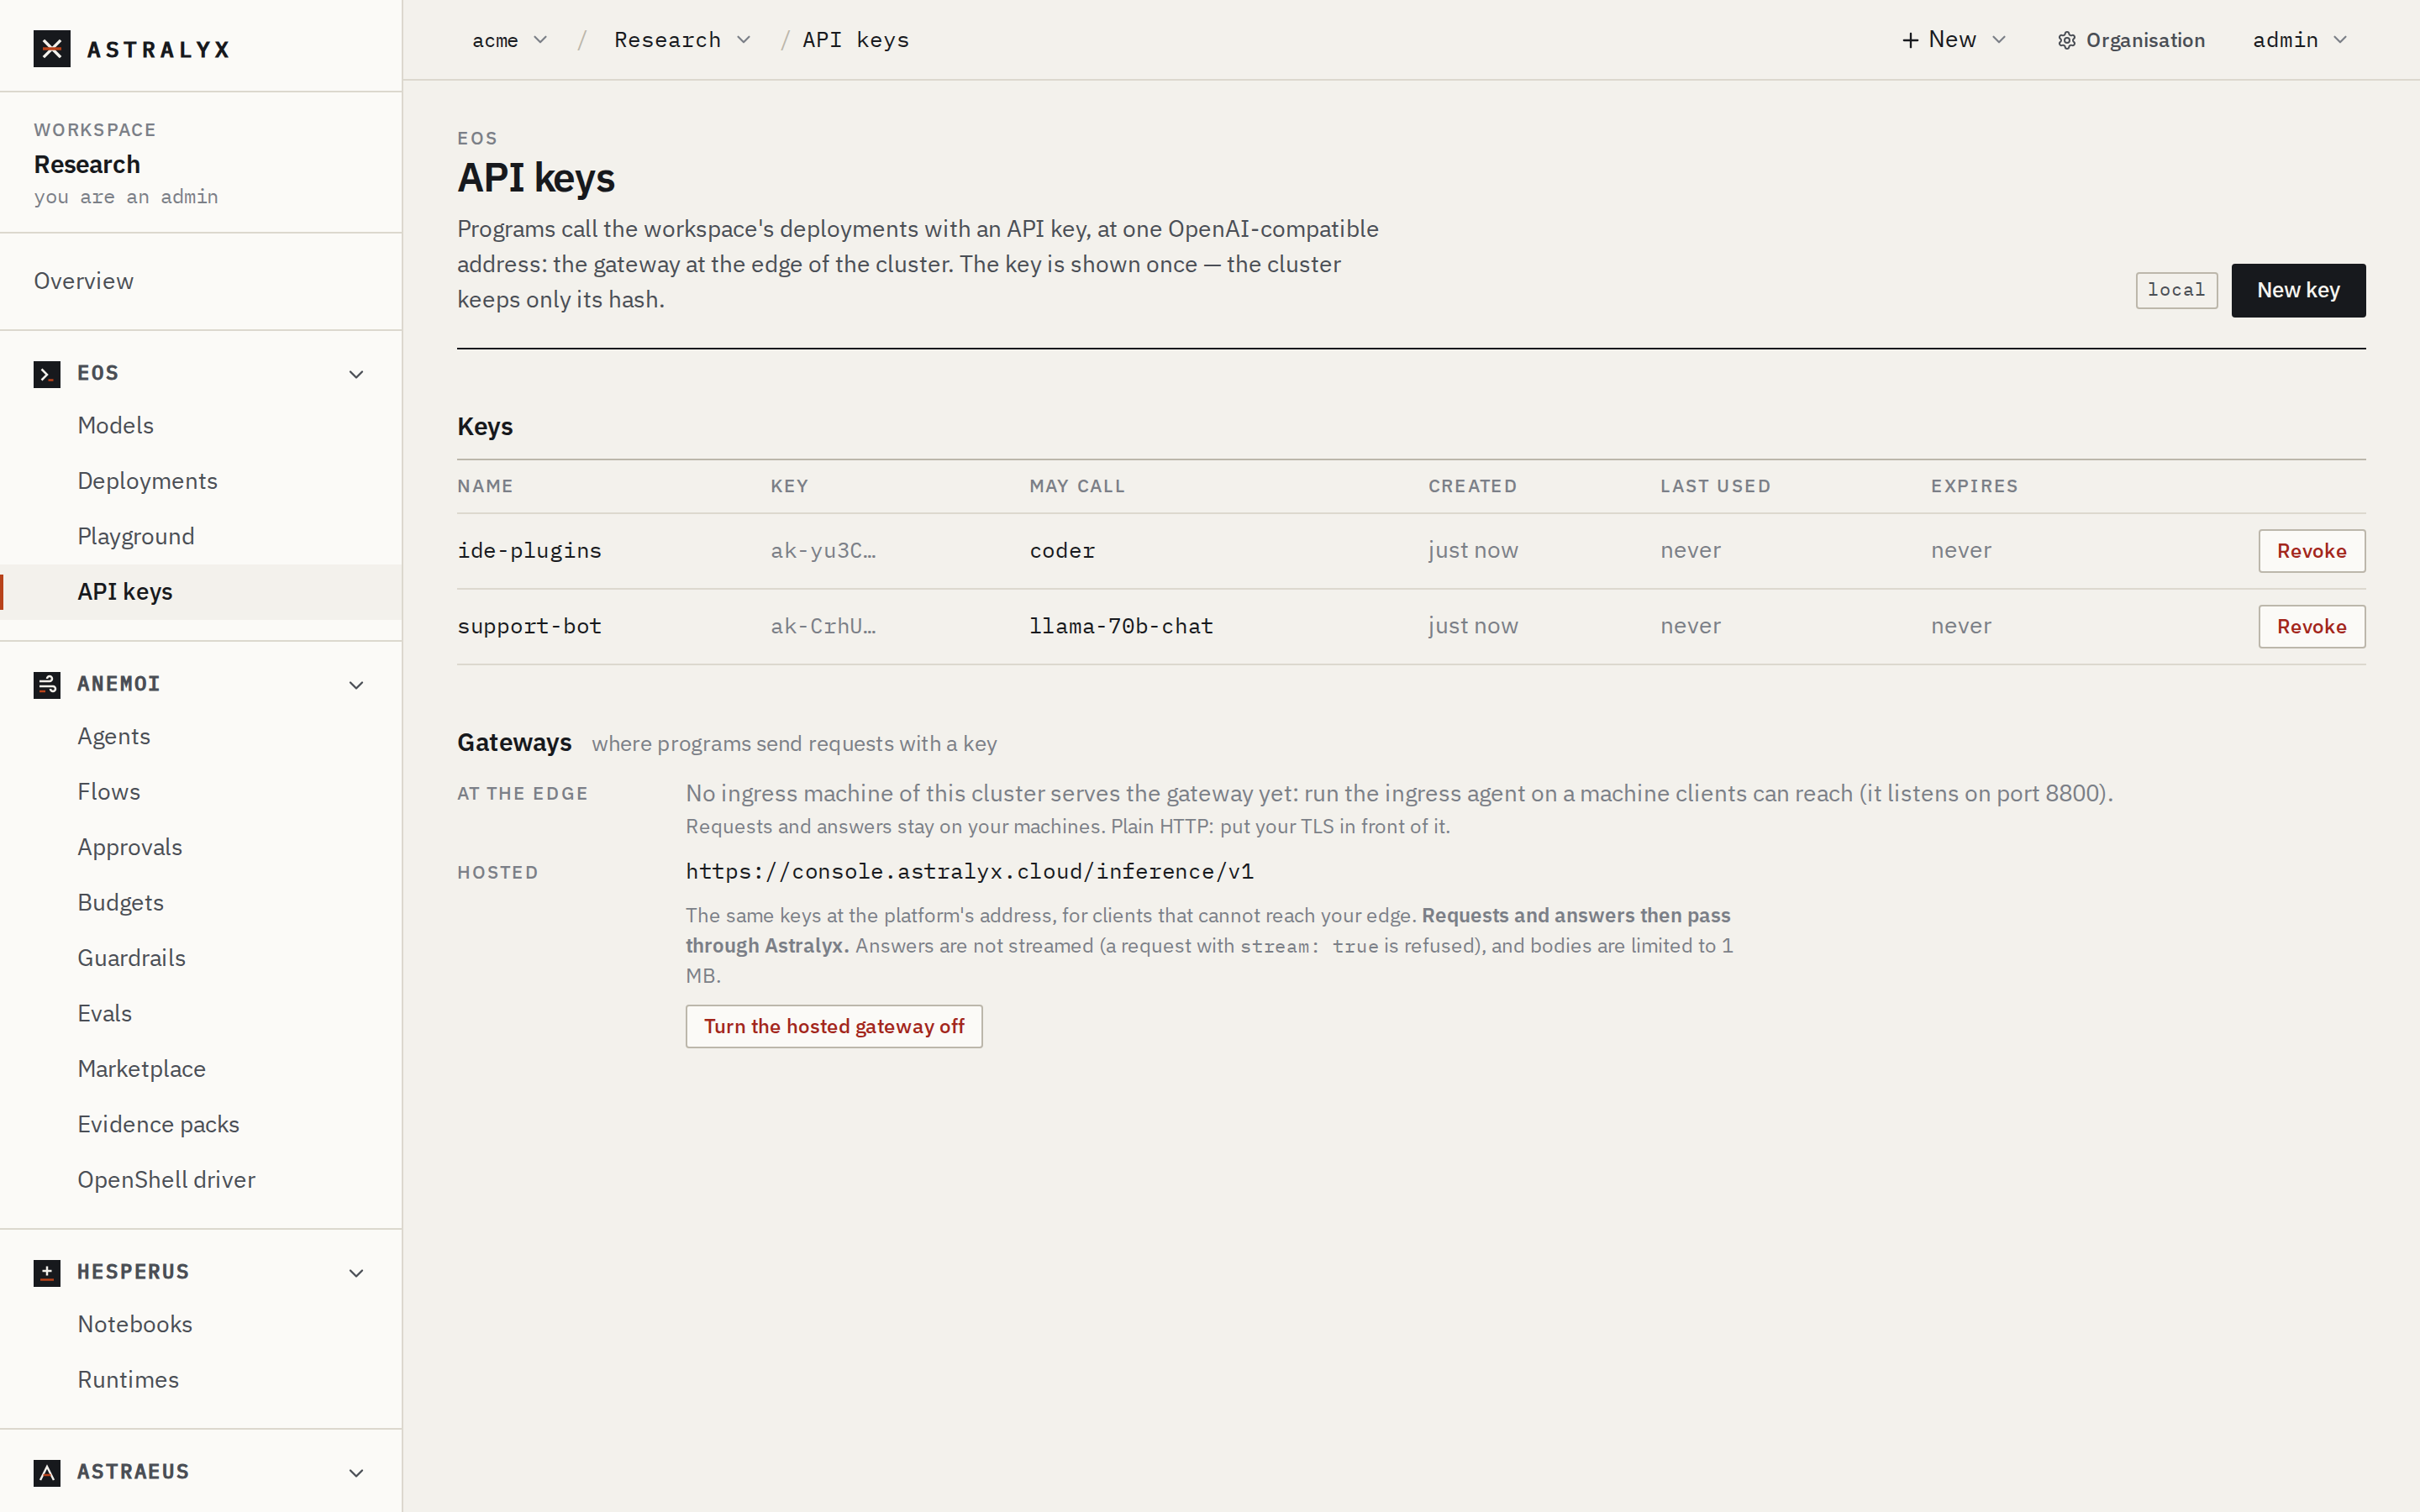The height and width of the screenshot is (1512, 2420).
Task: Click the plus icon beside New
Action: tap(1910, 40)
